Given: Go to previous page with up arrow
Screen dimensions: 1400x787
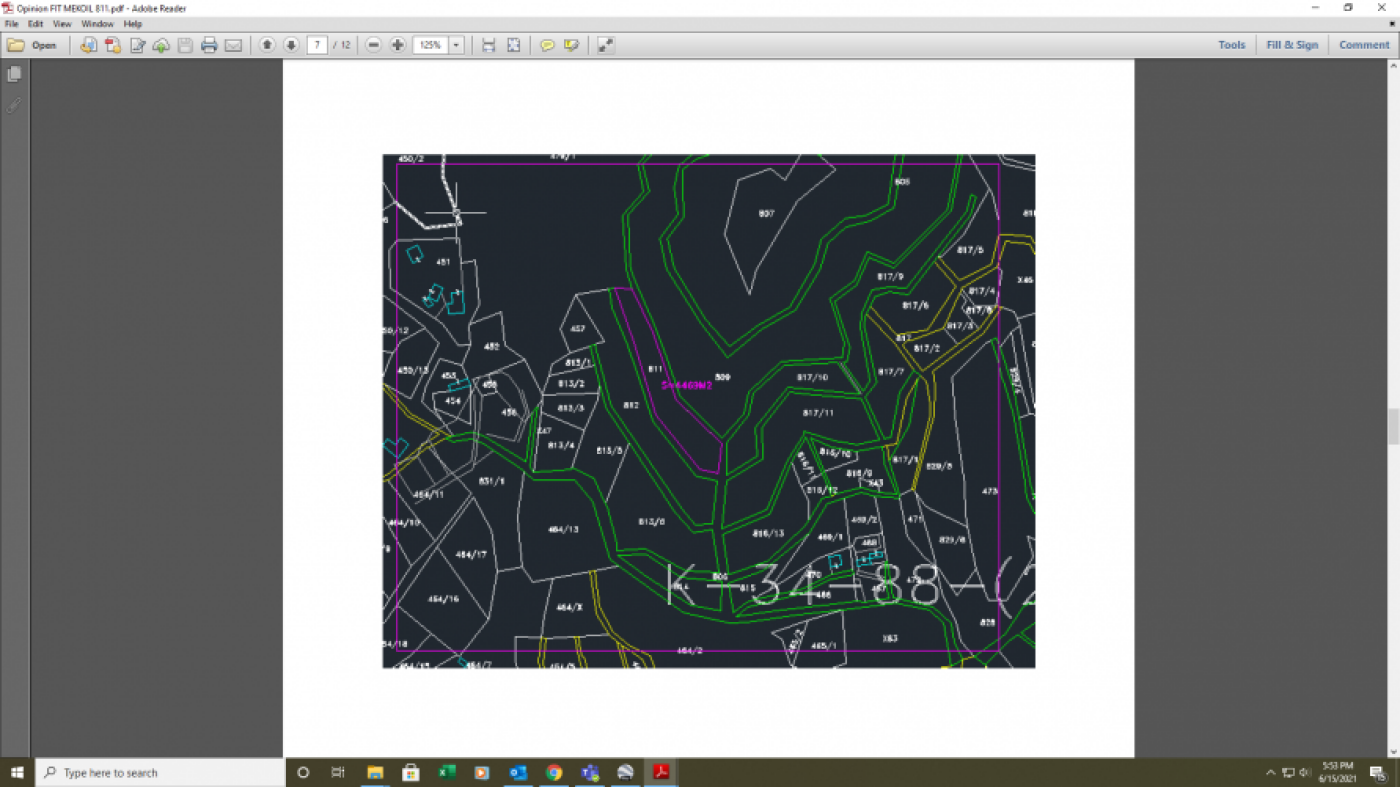Looking at the screenshot, I should [x=267, y=45].
